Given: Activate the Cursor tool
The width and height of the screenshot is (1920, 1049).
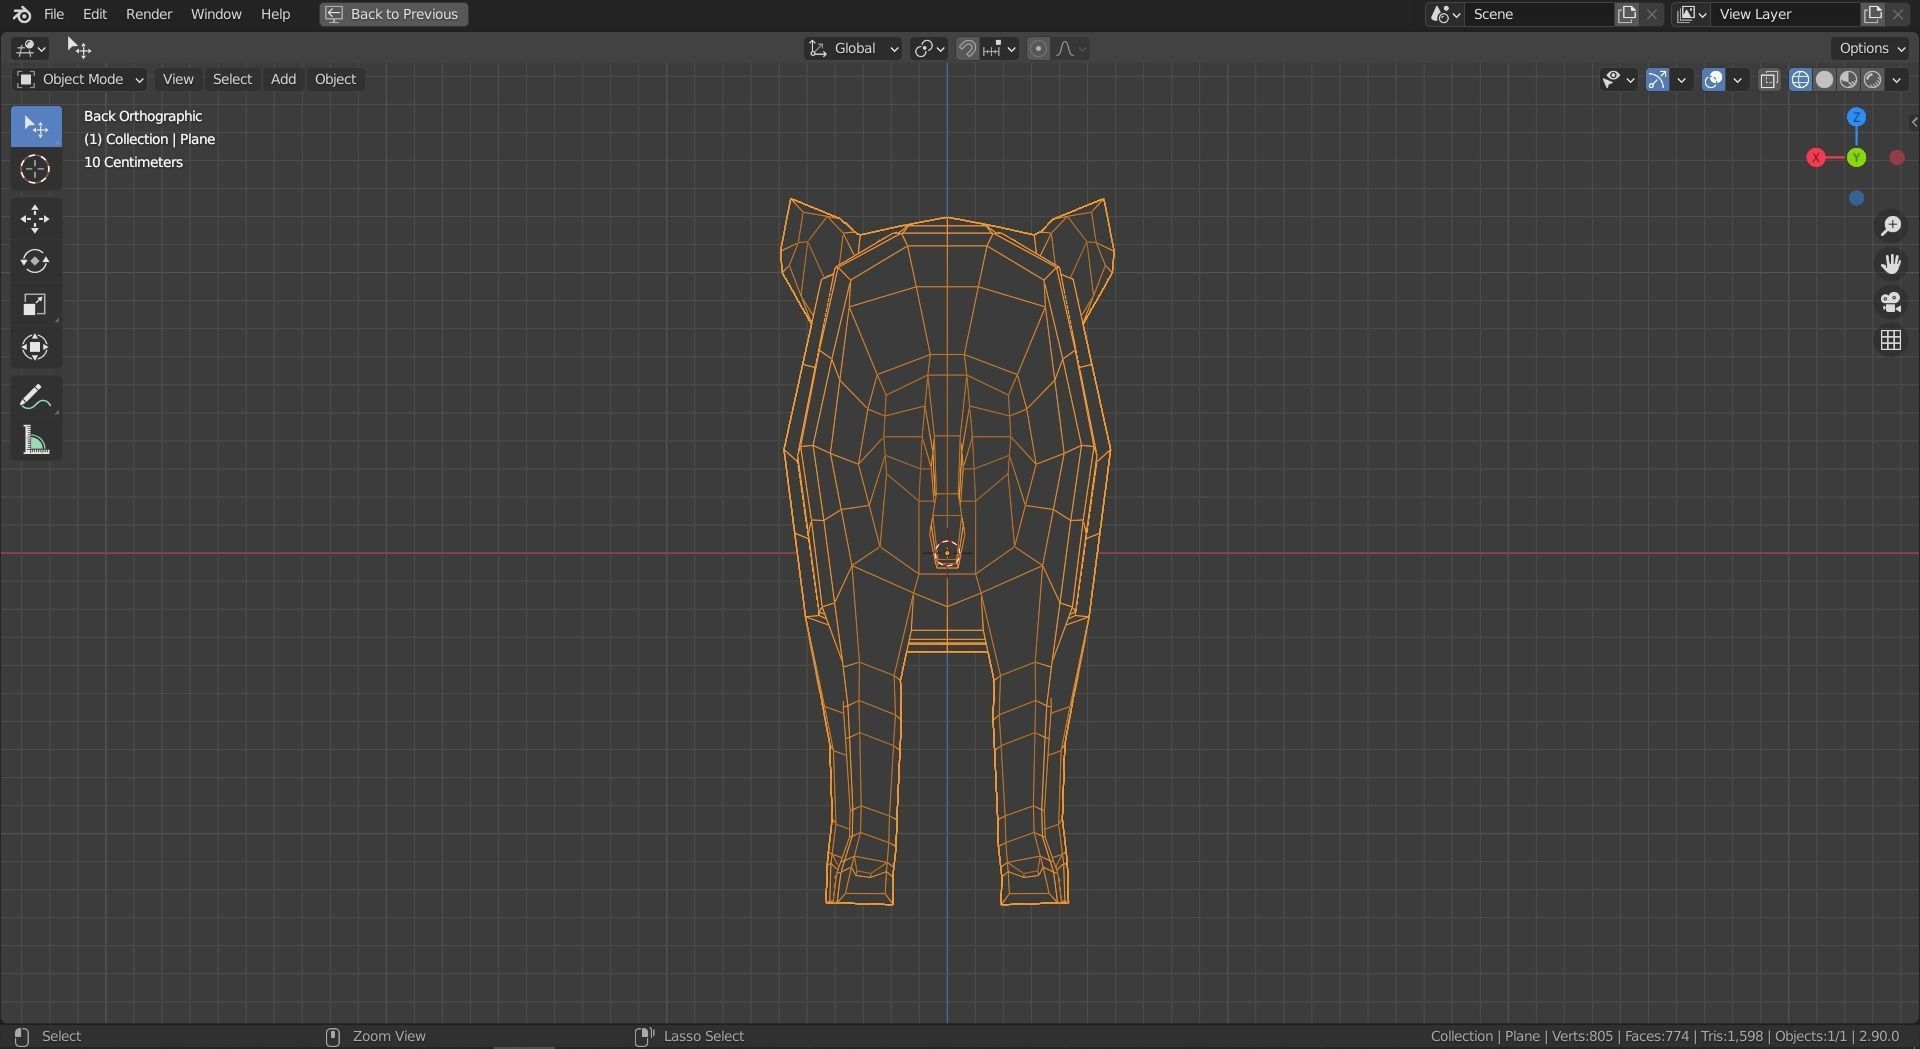Looking at the screenshot, I should 36,170.
